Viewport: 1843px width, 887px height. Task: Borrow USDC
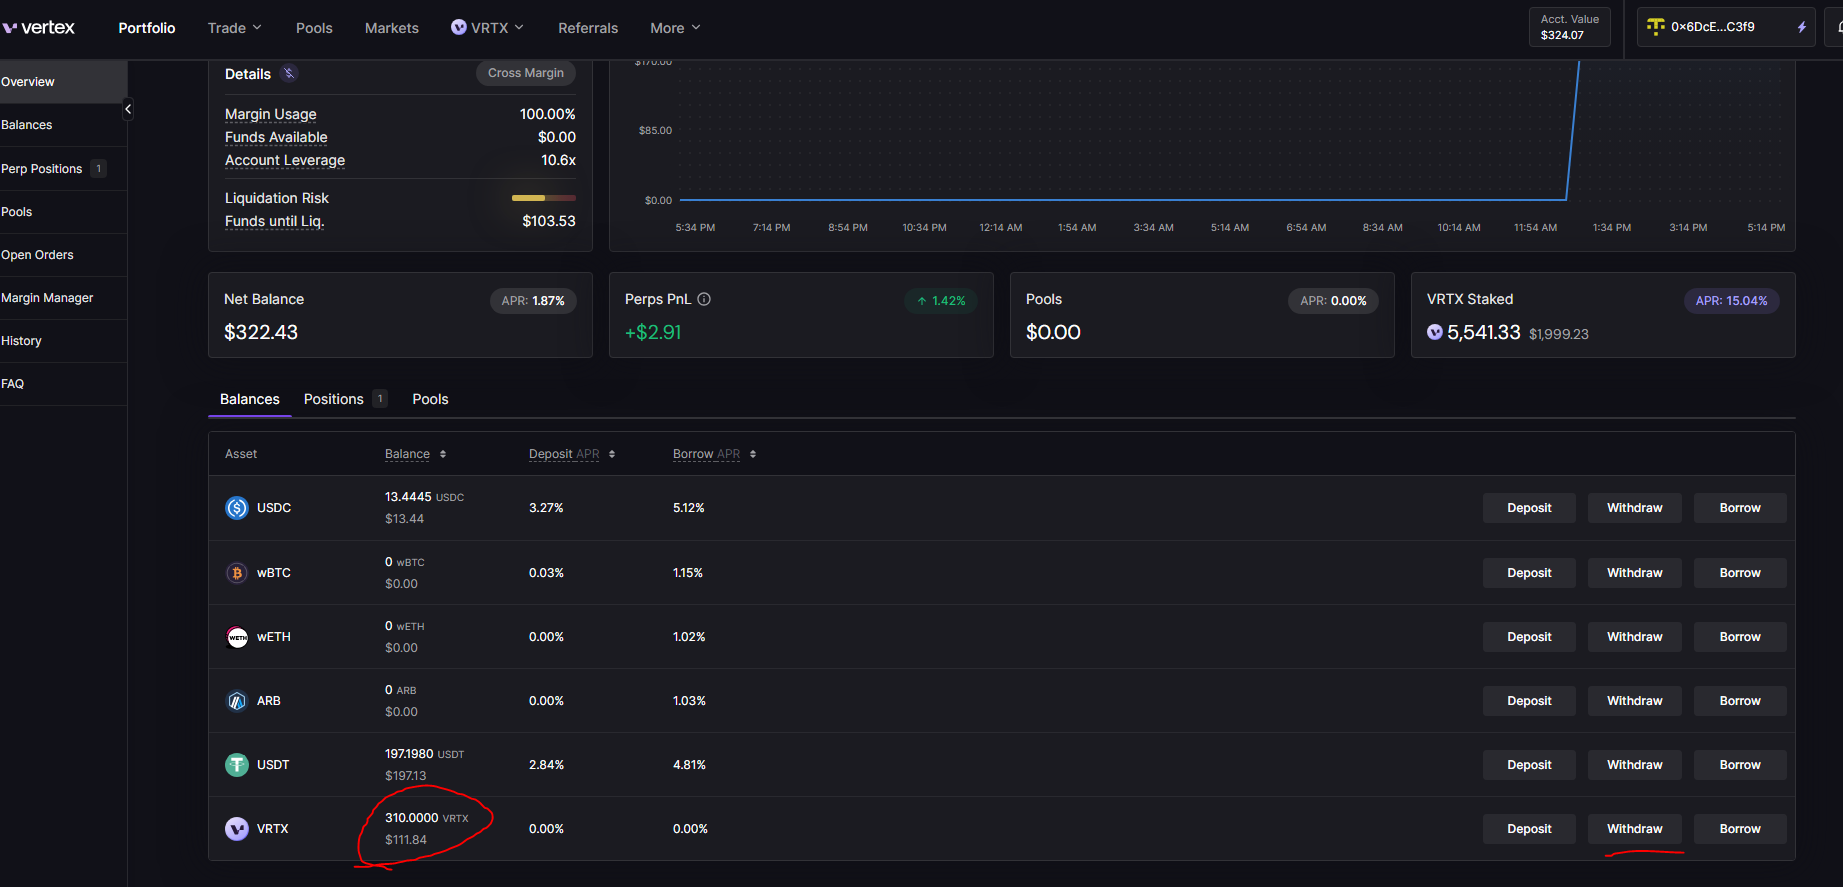(1740, 508)
